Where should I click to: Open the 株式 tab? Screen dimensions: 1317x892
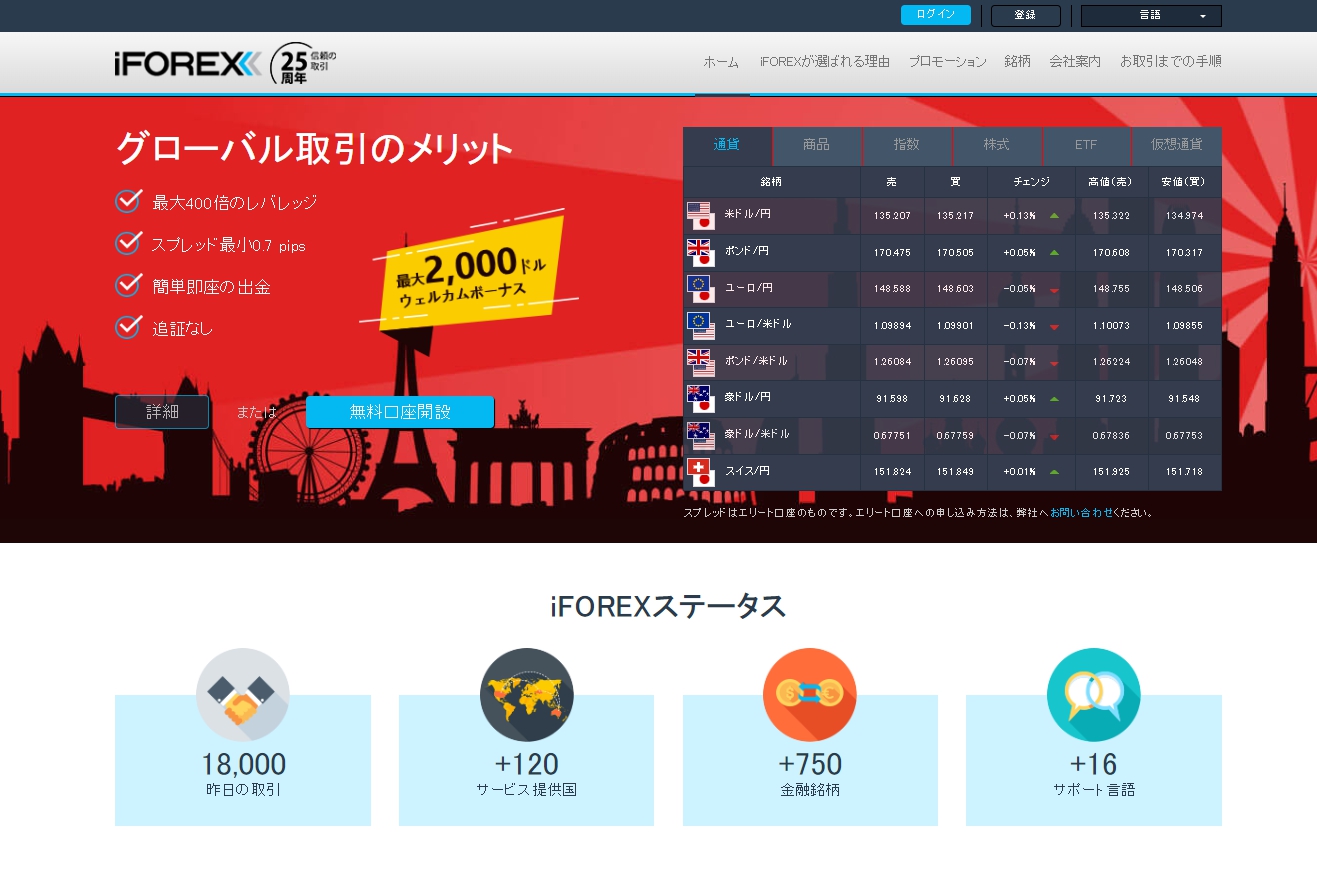(x=996, y=145)
